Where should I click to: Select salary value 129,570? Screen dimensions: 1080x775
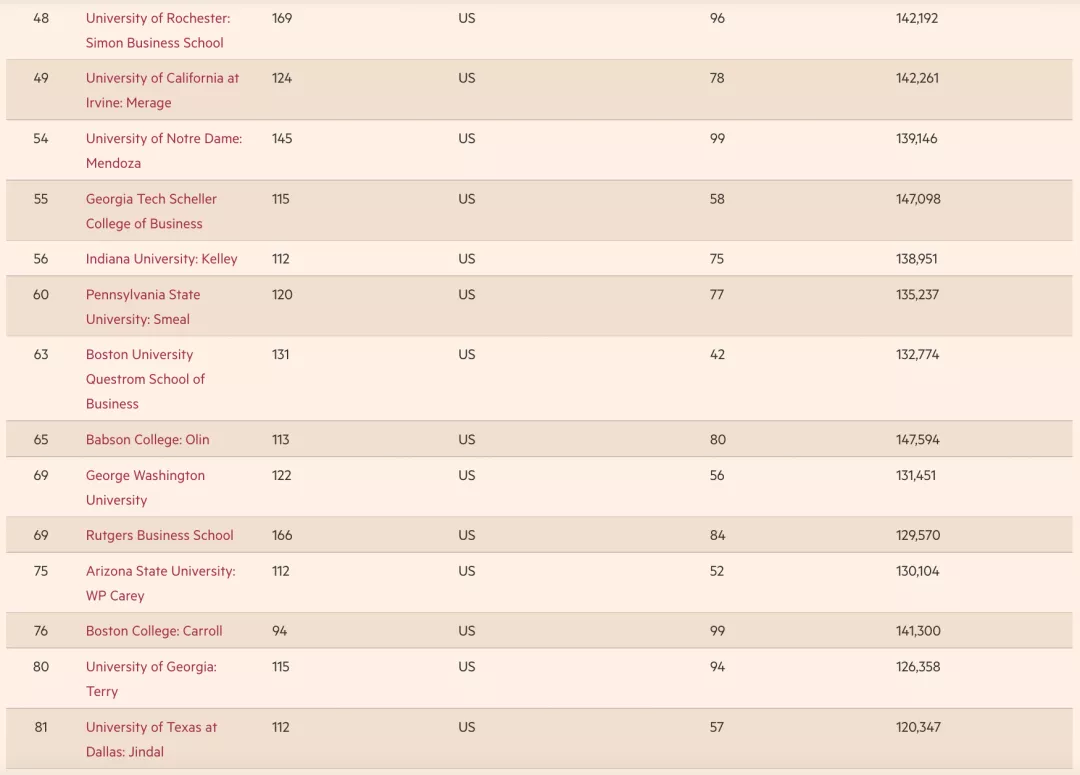917,535
